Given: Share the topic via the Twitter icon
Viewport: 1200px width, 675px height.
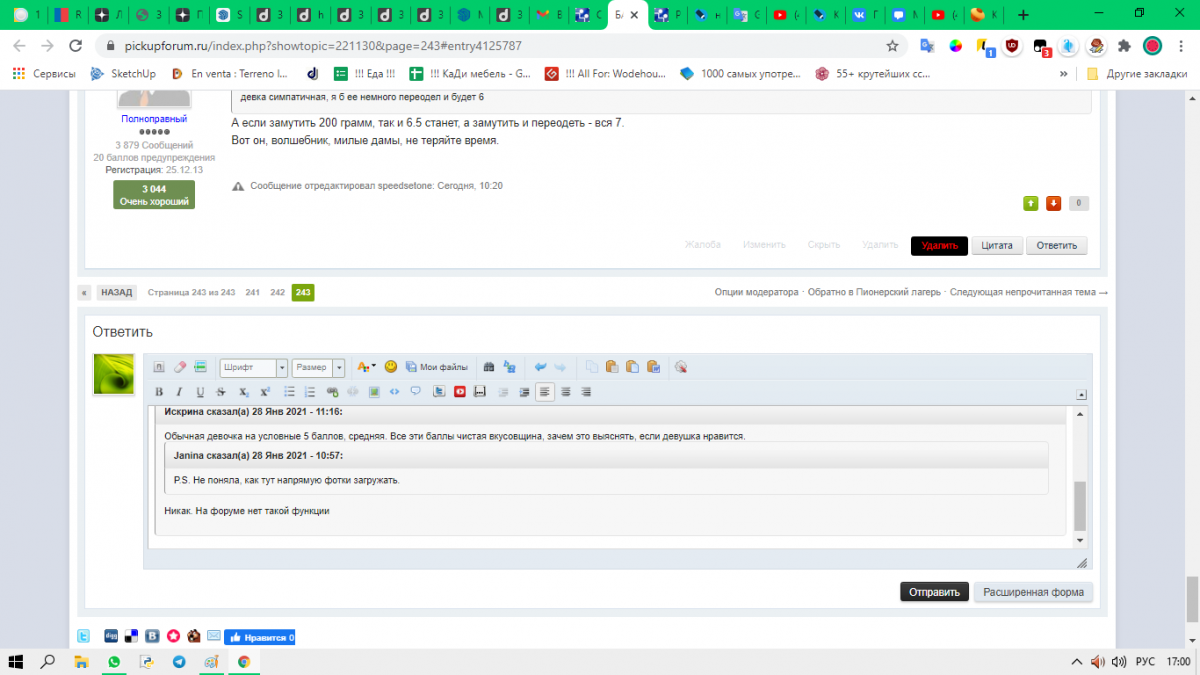Looking at the screenshot, I should [85, 636].
